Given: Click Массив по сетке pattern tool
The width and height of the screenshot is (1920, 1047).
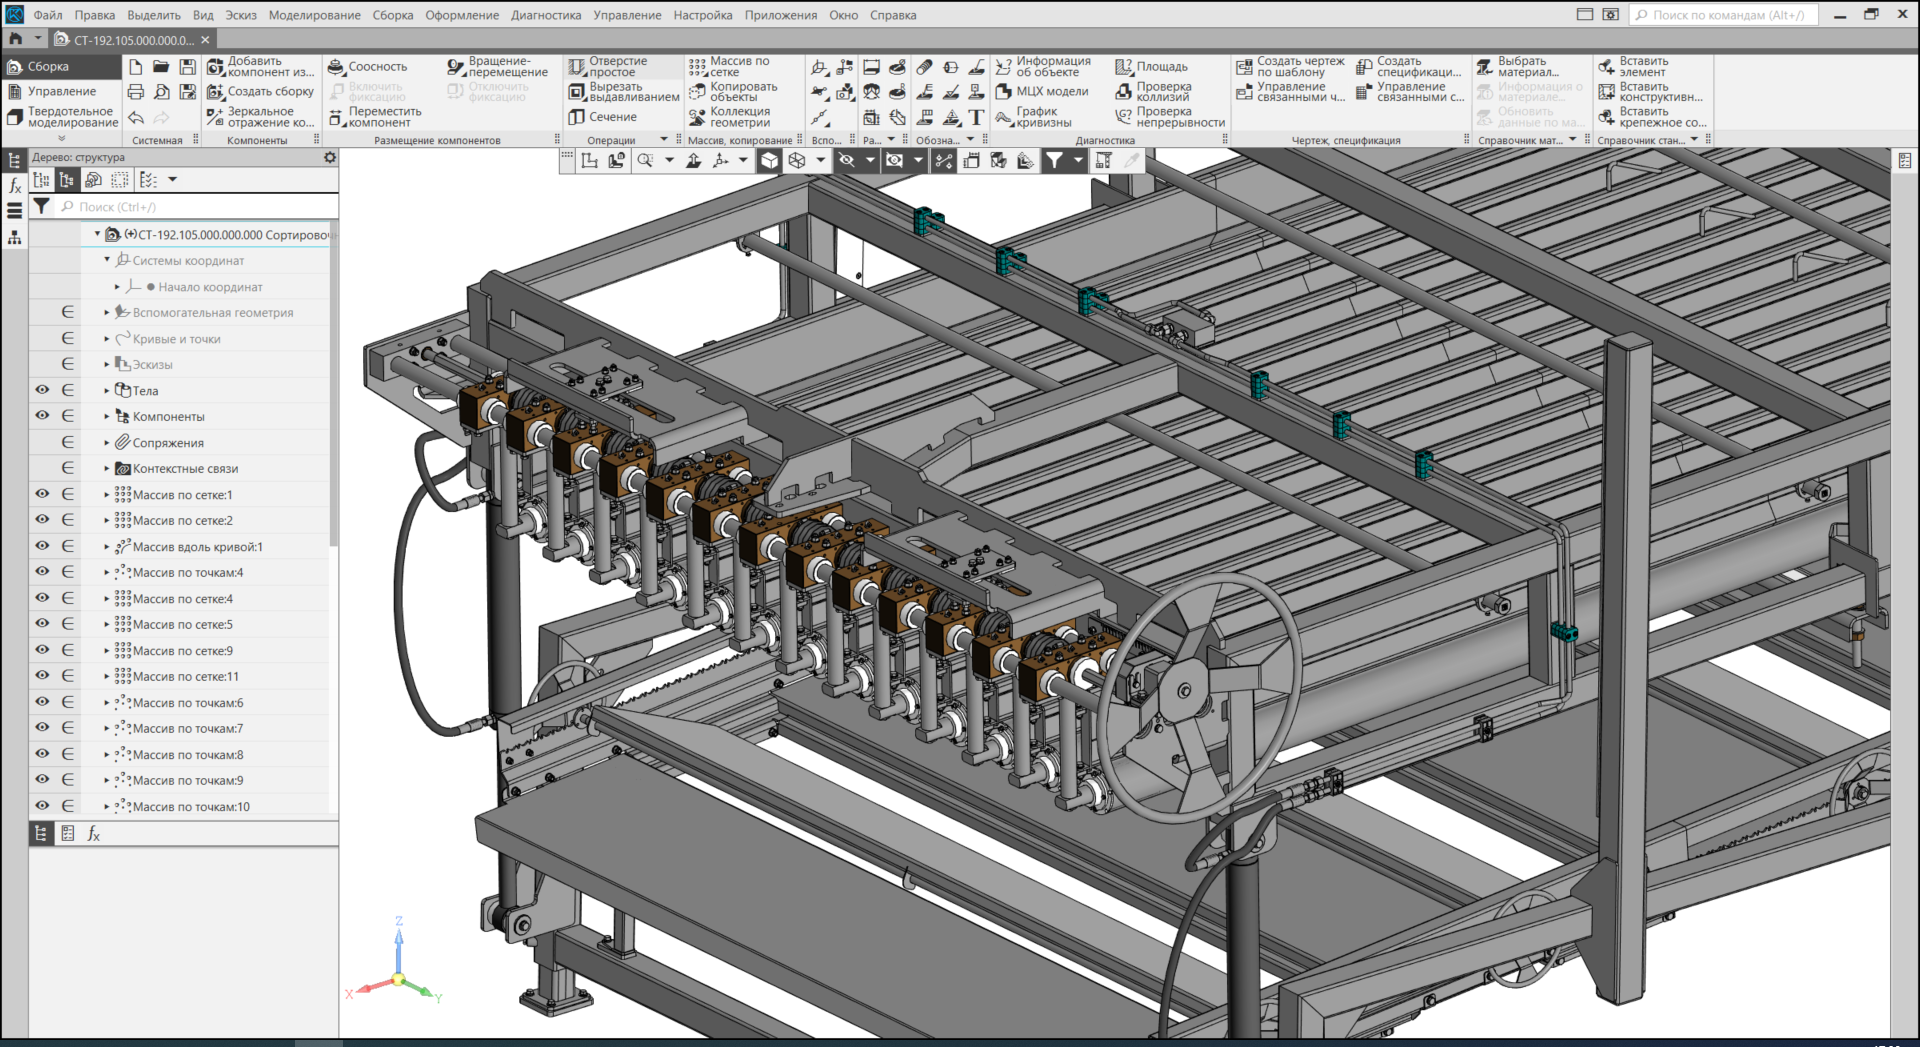Looking at the screenshot, I should pyautogui.click(x=697, y=67).
